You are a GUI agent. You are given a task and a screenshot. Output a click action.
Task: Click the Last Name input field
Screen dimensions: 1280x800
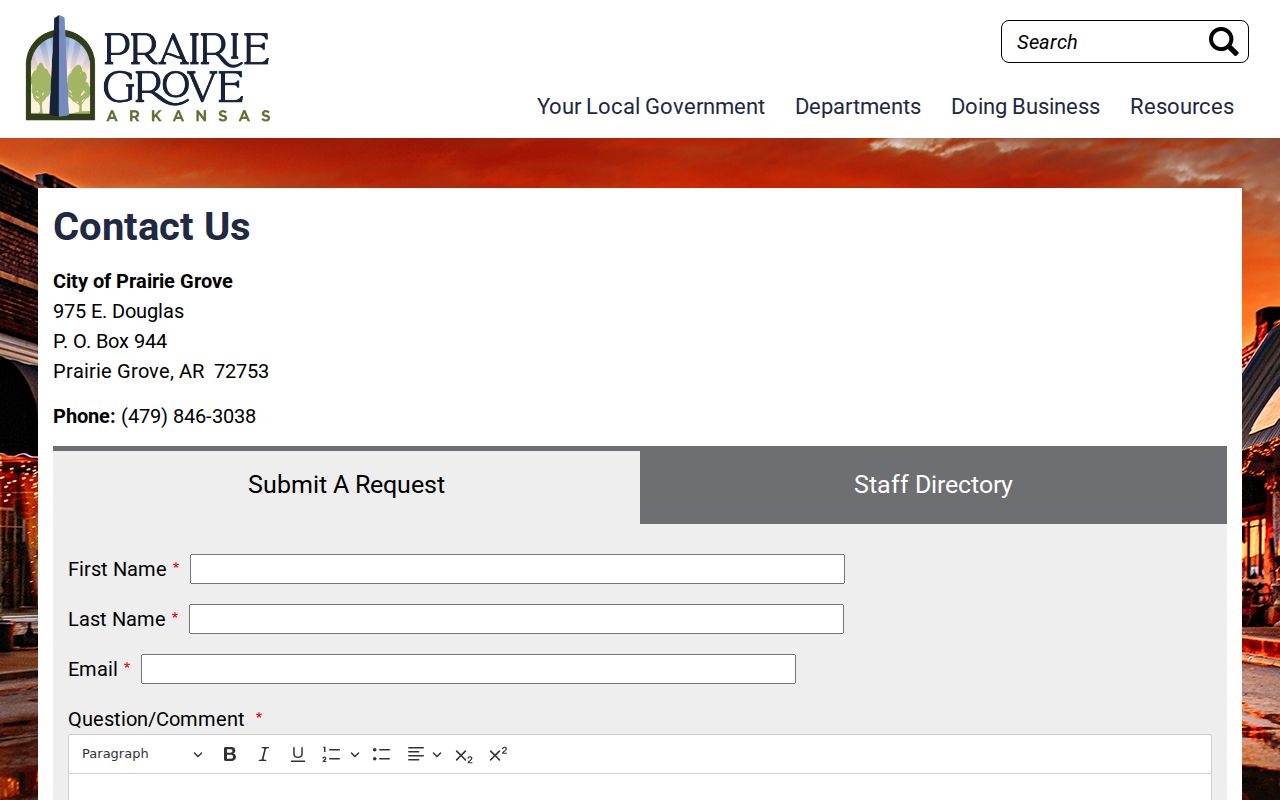pyautogui.click(x=516, y=619)
